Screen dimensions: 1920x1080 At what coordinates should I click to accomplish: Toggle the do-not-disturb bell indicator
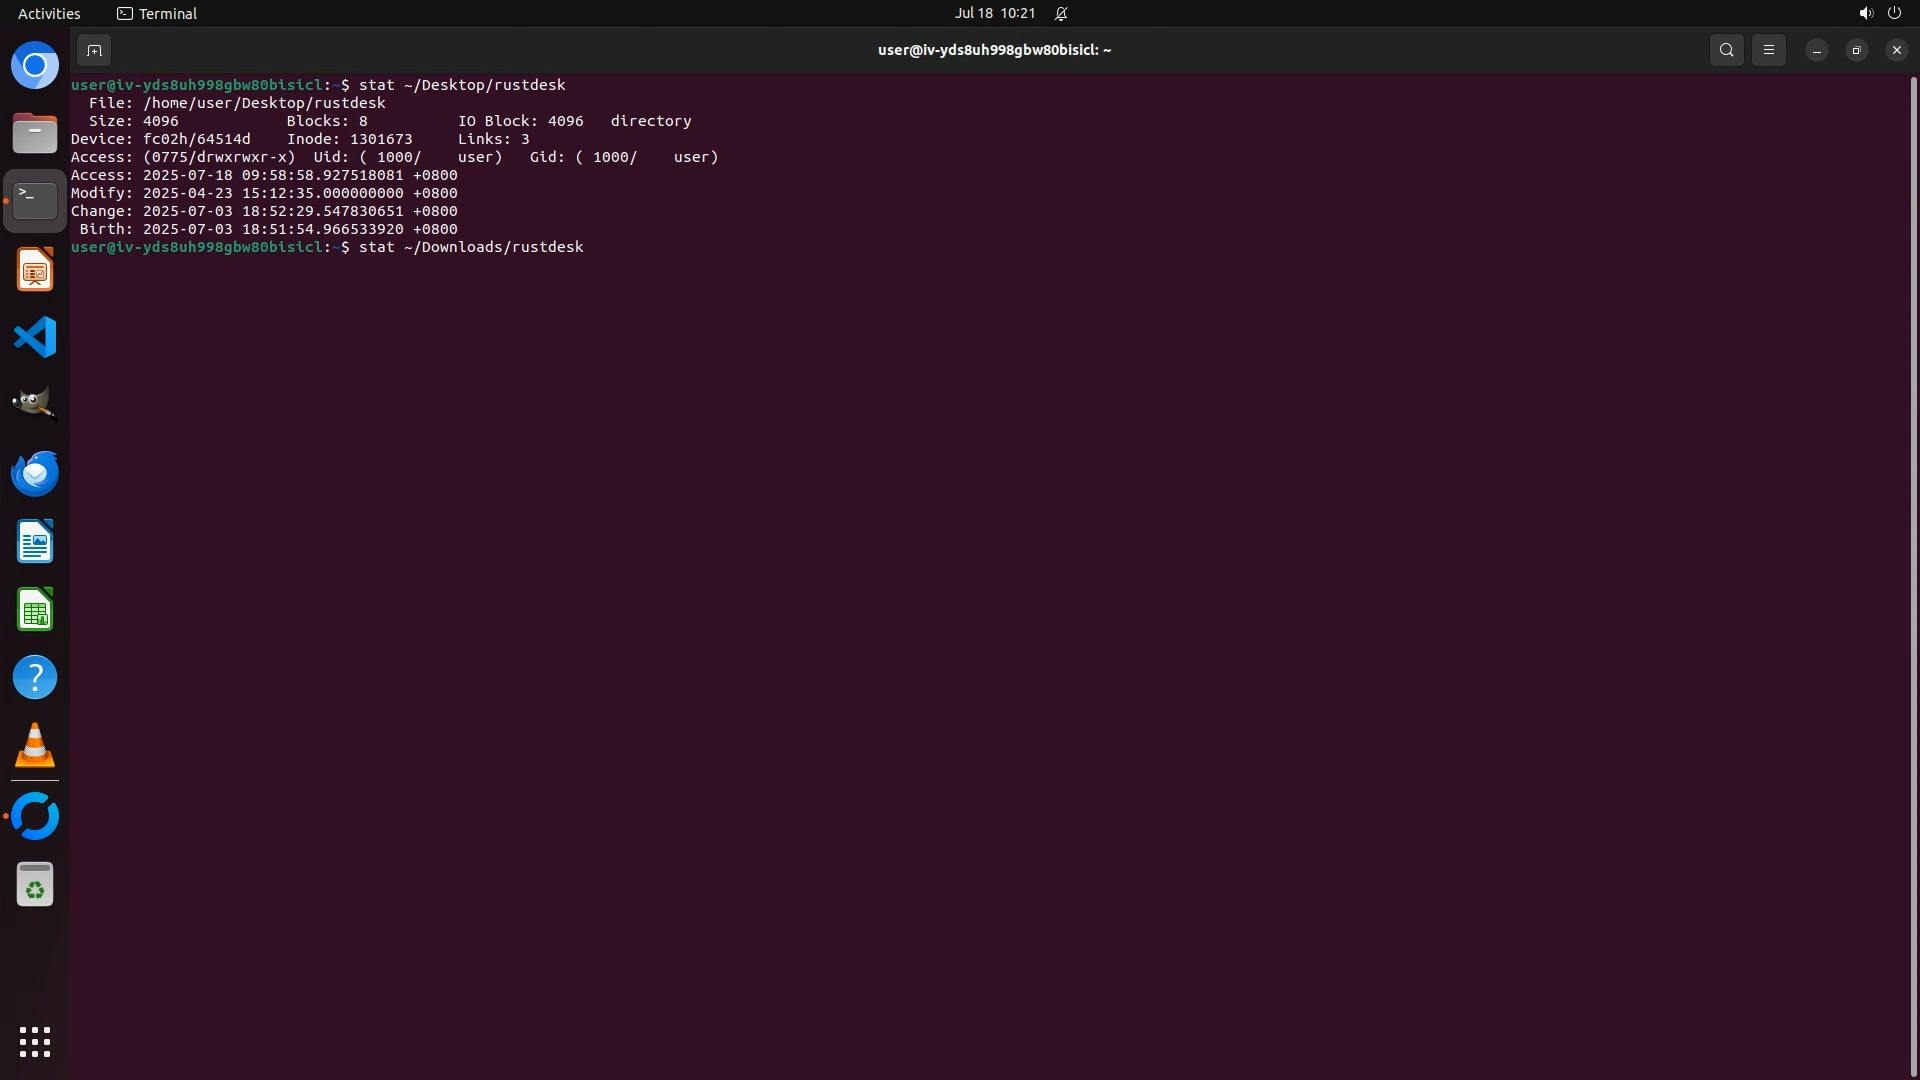[1061, 13]
